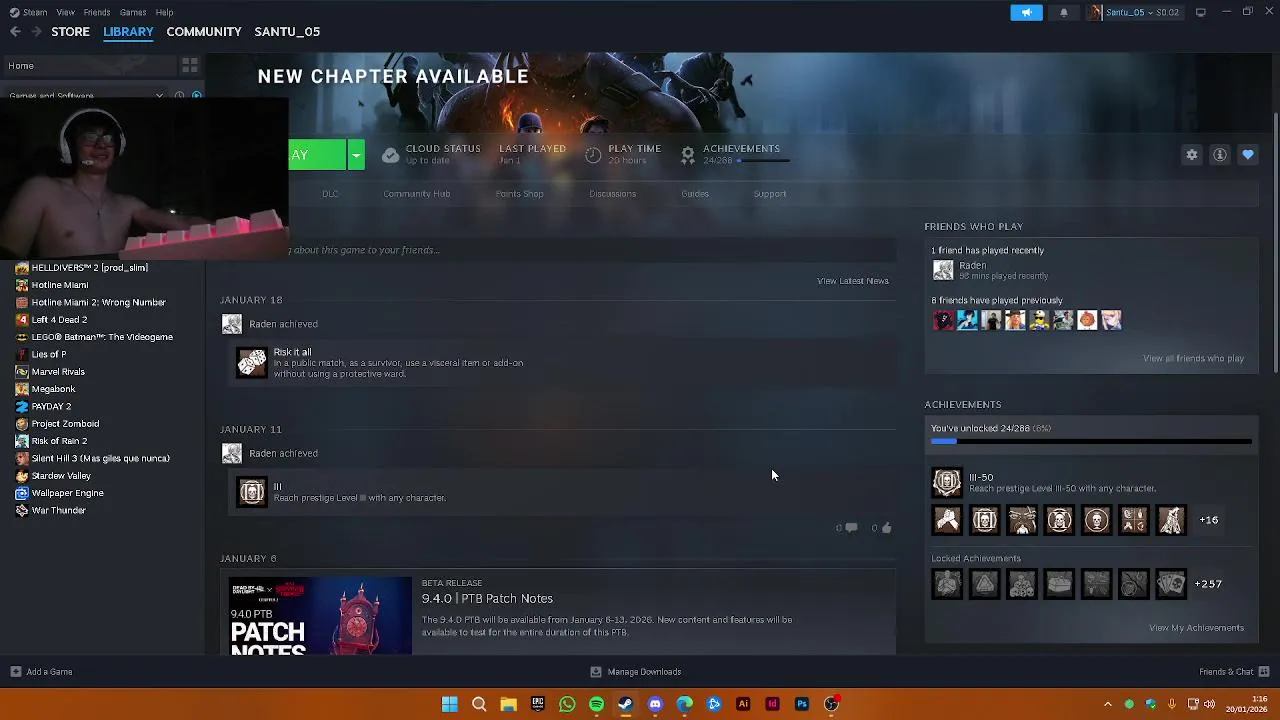1280x720 pixels.
Task: Click View My Achievements
Action: (x=1197, y=628)
